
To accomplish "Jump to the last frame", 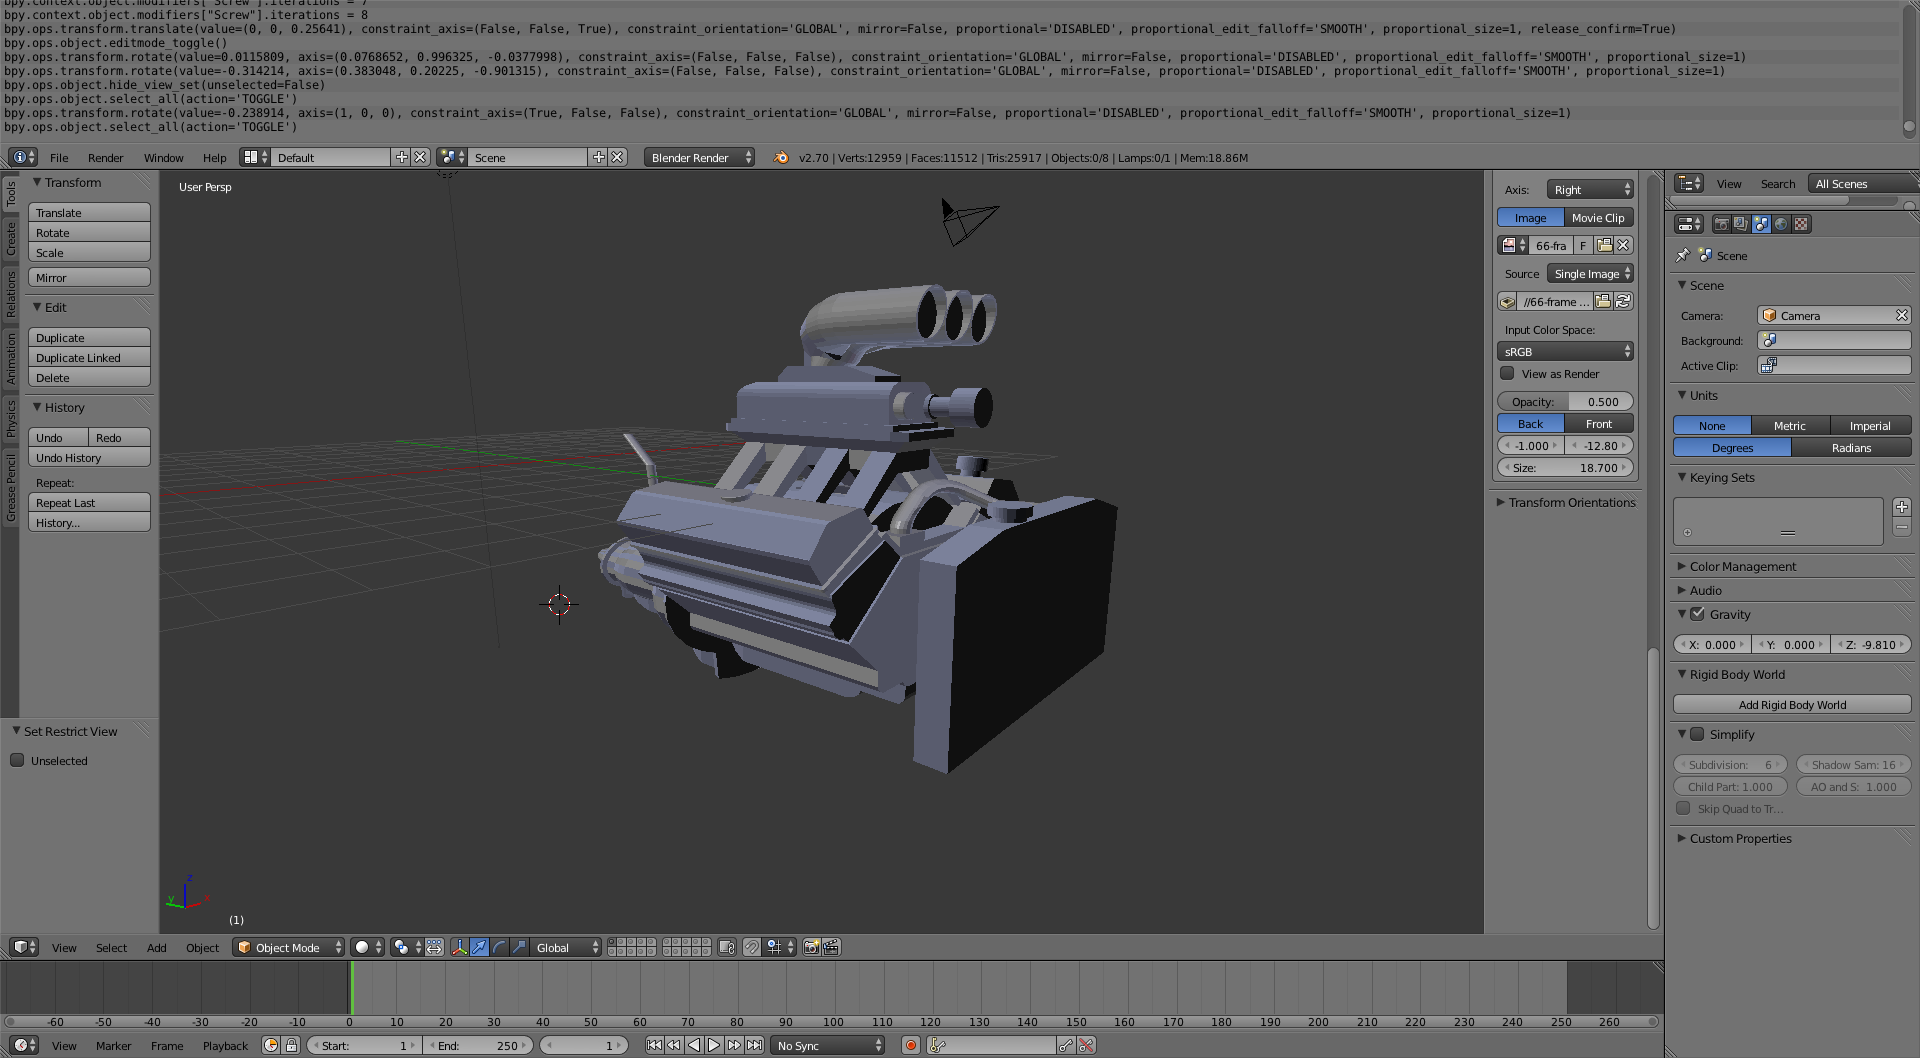I will pyautogui.click(x=754, y=1045).
